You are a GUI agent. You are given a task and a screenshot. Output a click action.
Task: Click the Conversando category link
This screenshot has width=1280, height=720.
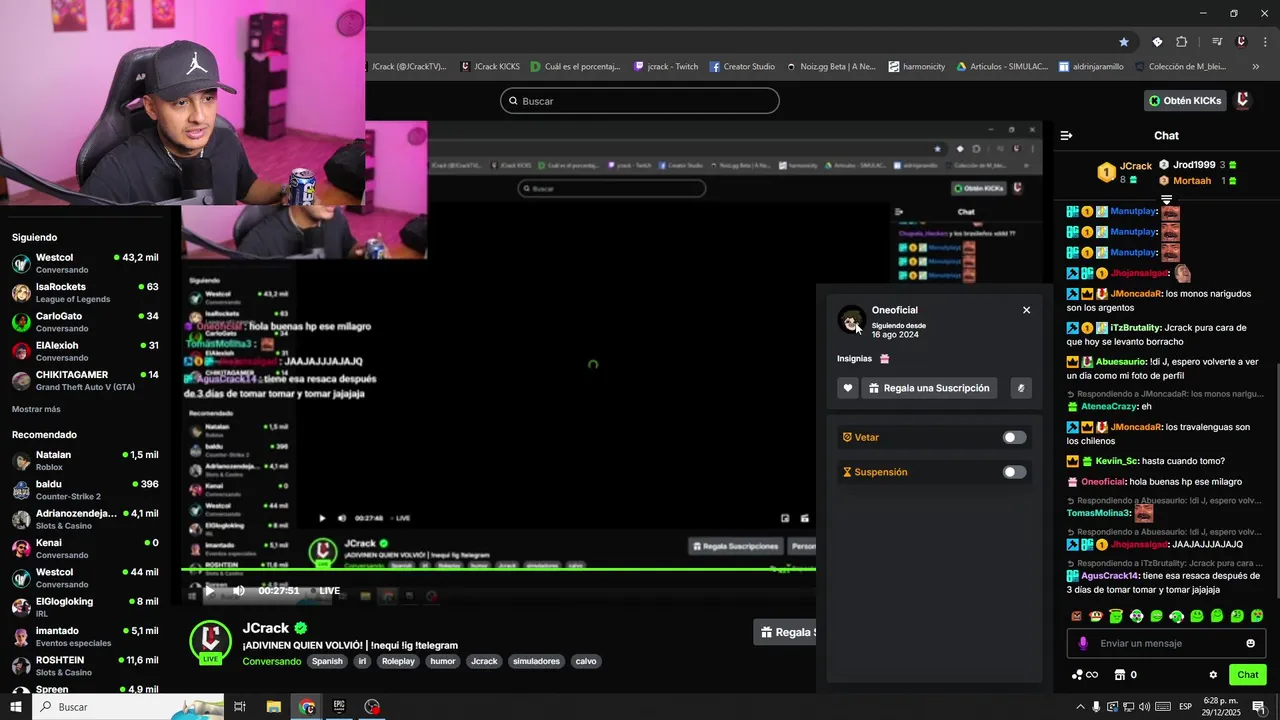[x=271, y=661]
